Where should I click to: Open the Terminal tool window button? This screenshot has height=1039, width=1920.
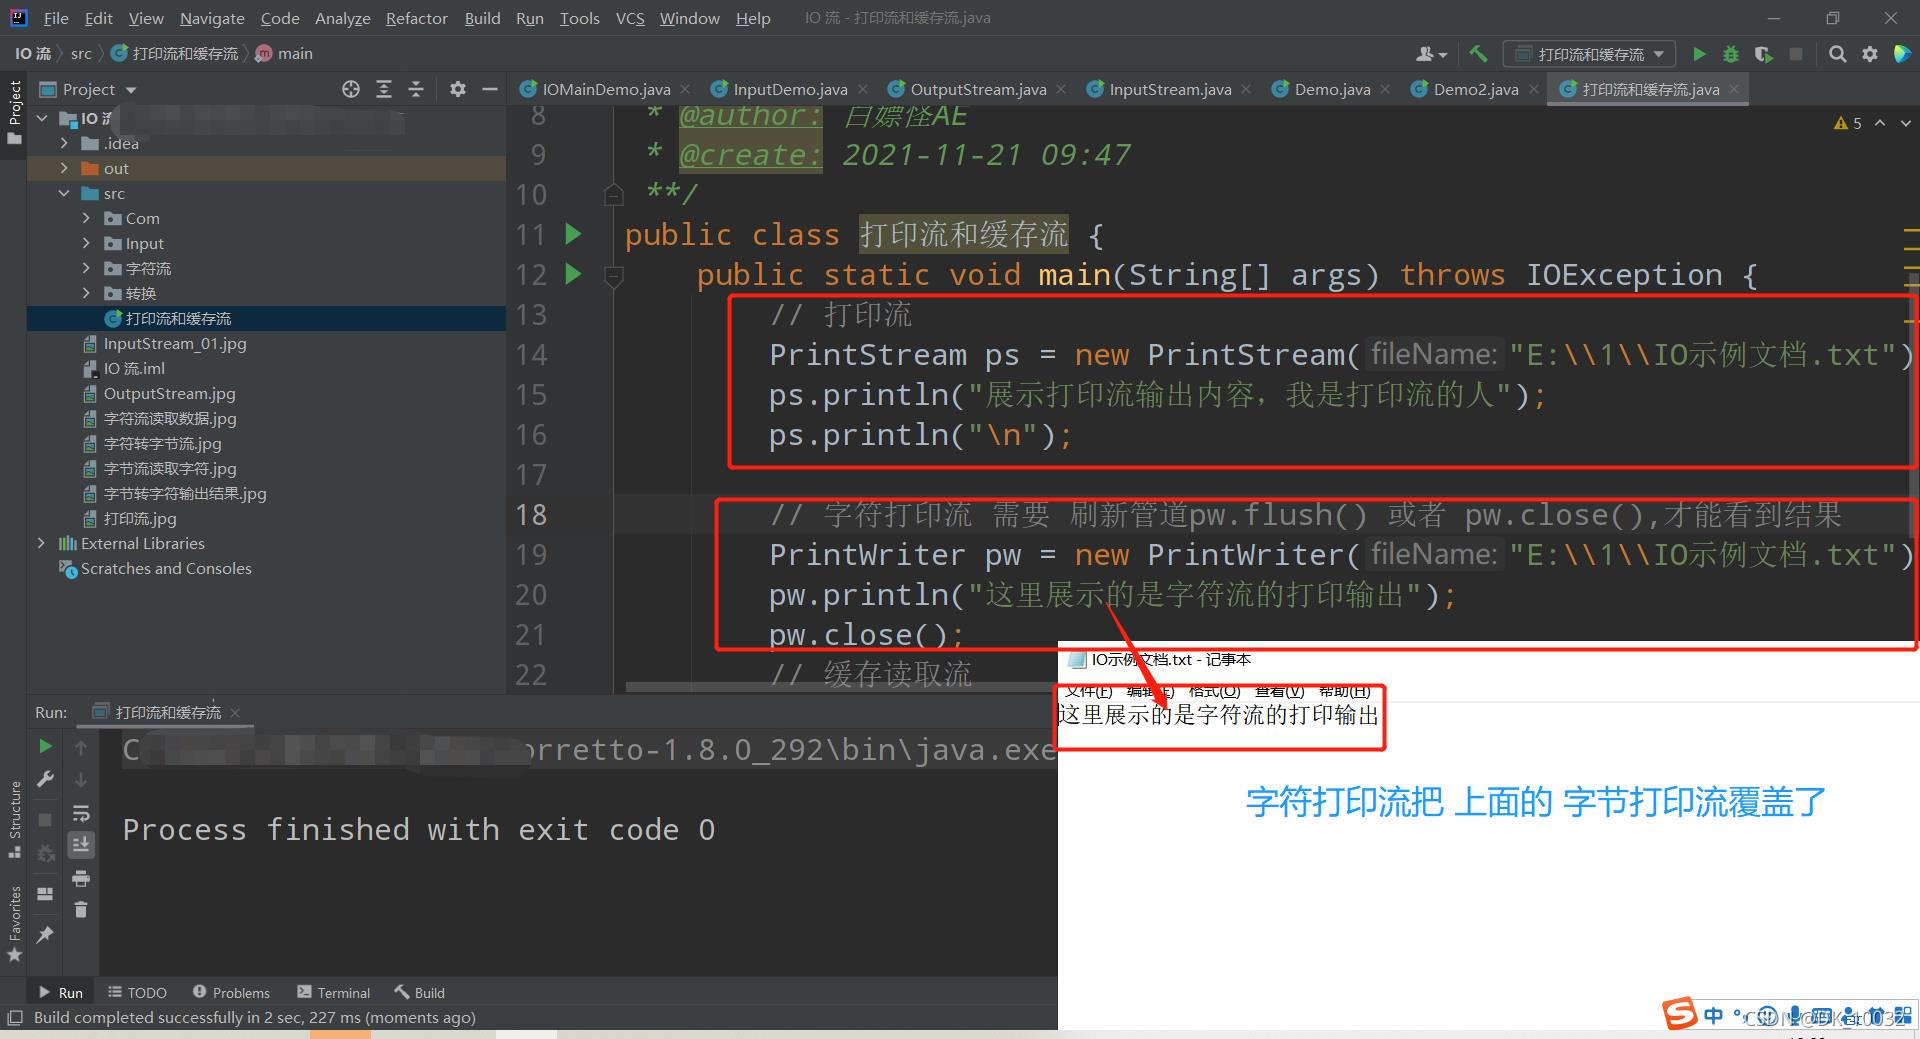click(334, 992)
